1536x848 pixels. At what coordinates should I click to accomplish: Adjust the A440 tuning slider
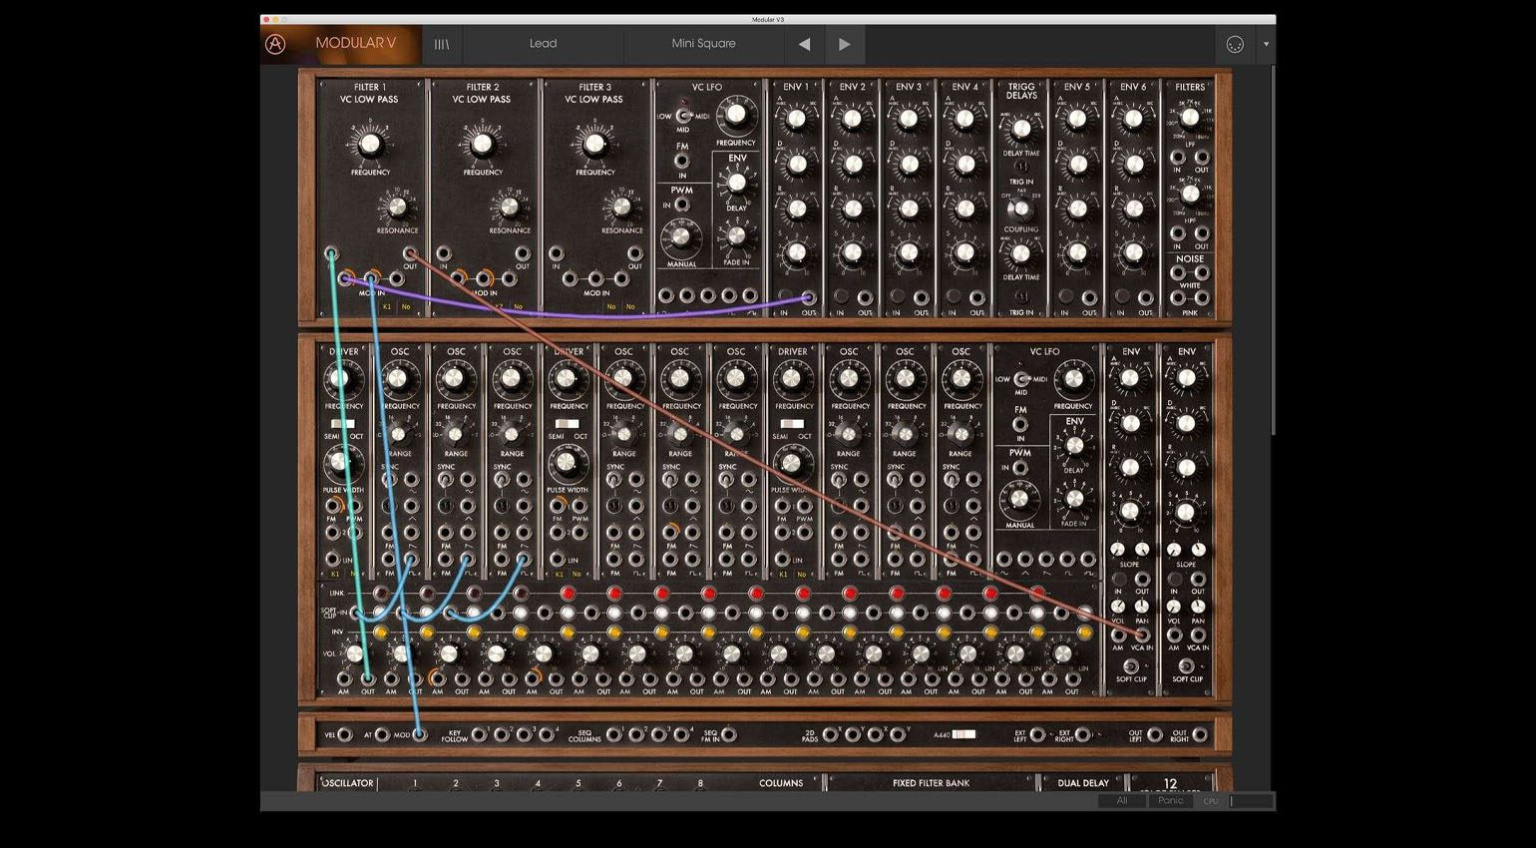(964, 734)
